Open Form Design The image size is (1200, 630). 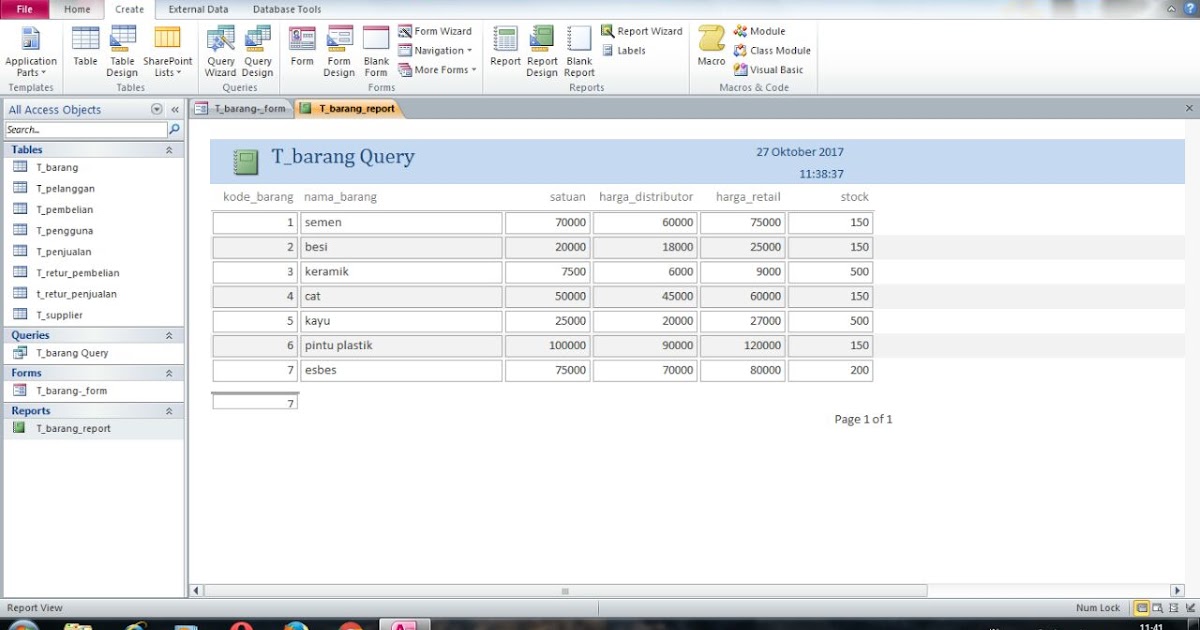[x=339, y=52]
